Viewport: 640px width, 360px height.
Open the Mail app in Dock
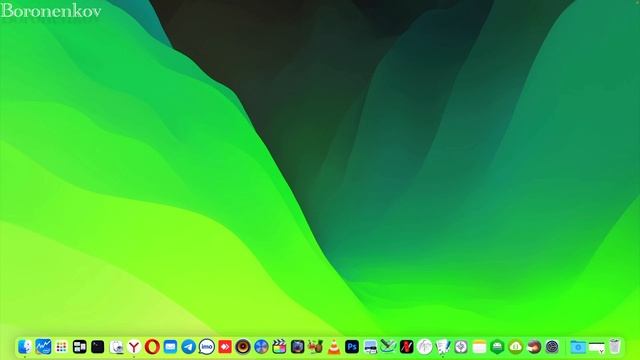tap(170, 347)
